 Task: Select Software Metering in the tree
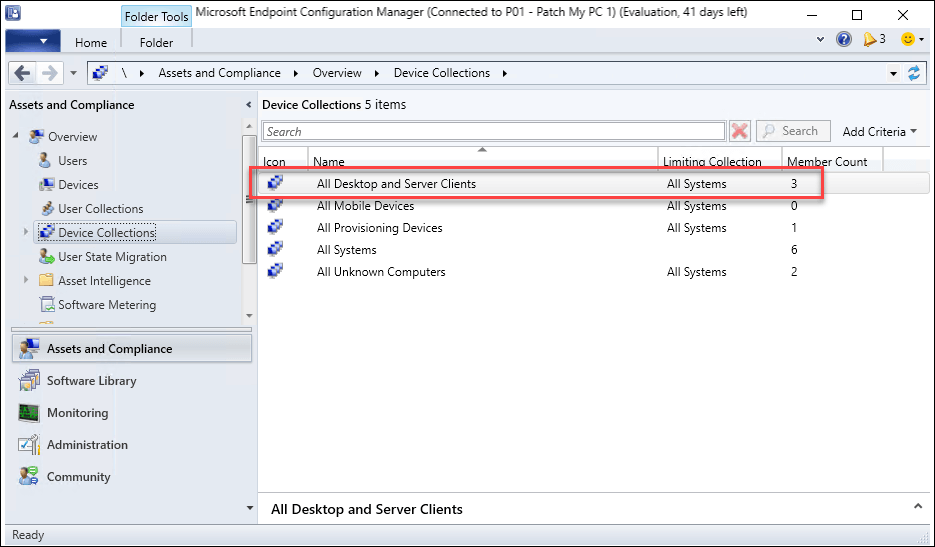[107, 304]
